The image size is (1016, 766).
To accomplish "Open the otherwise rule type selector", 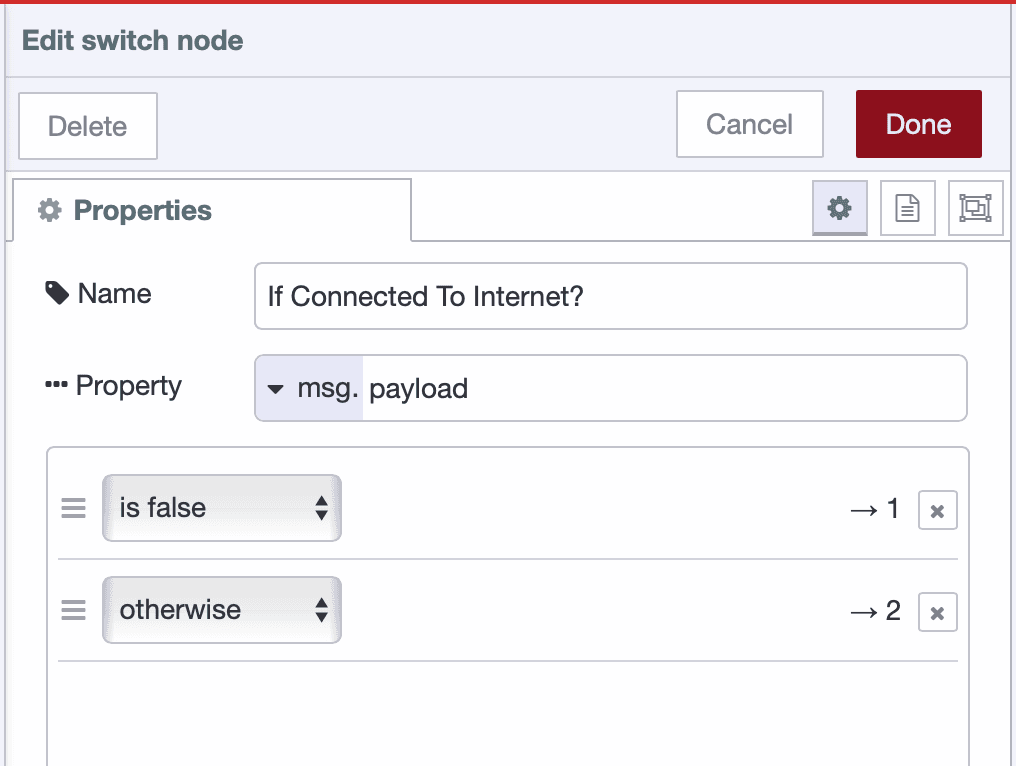I will pos(220,610).
